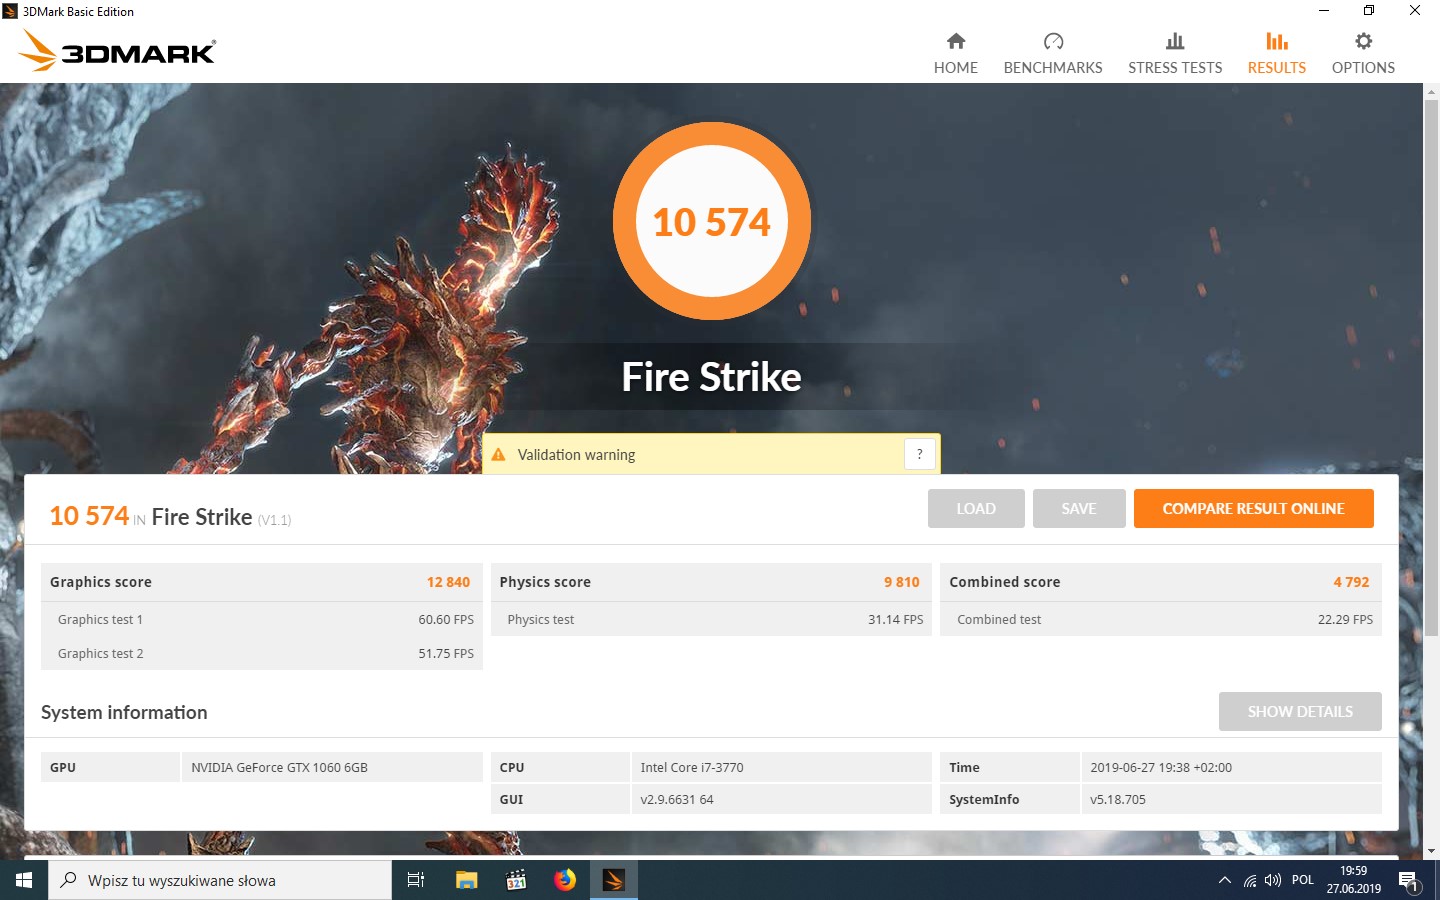Open the OPTIONS tab label

click(x=1363, y=68)
